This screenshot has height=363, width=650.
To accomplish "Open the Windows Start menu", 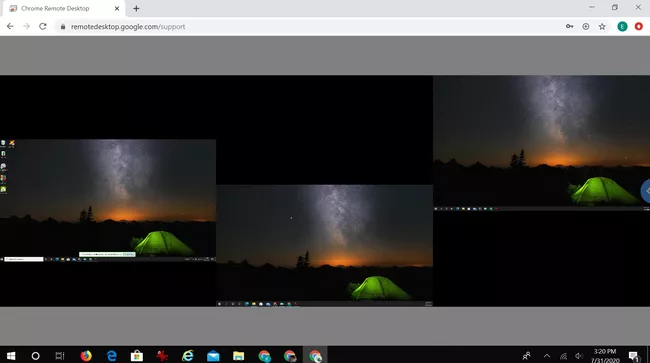I will click(x=11, y=356).
